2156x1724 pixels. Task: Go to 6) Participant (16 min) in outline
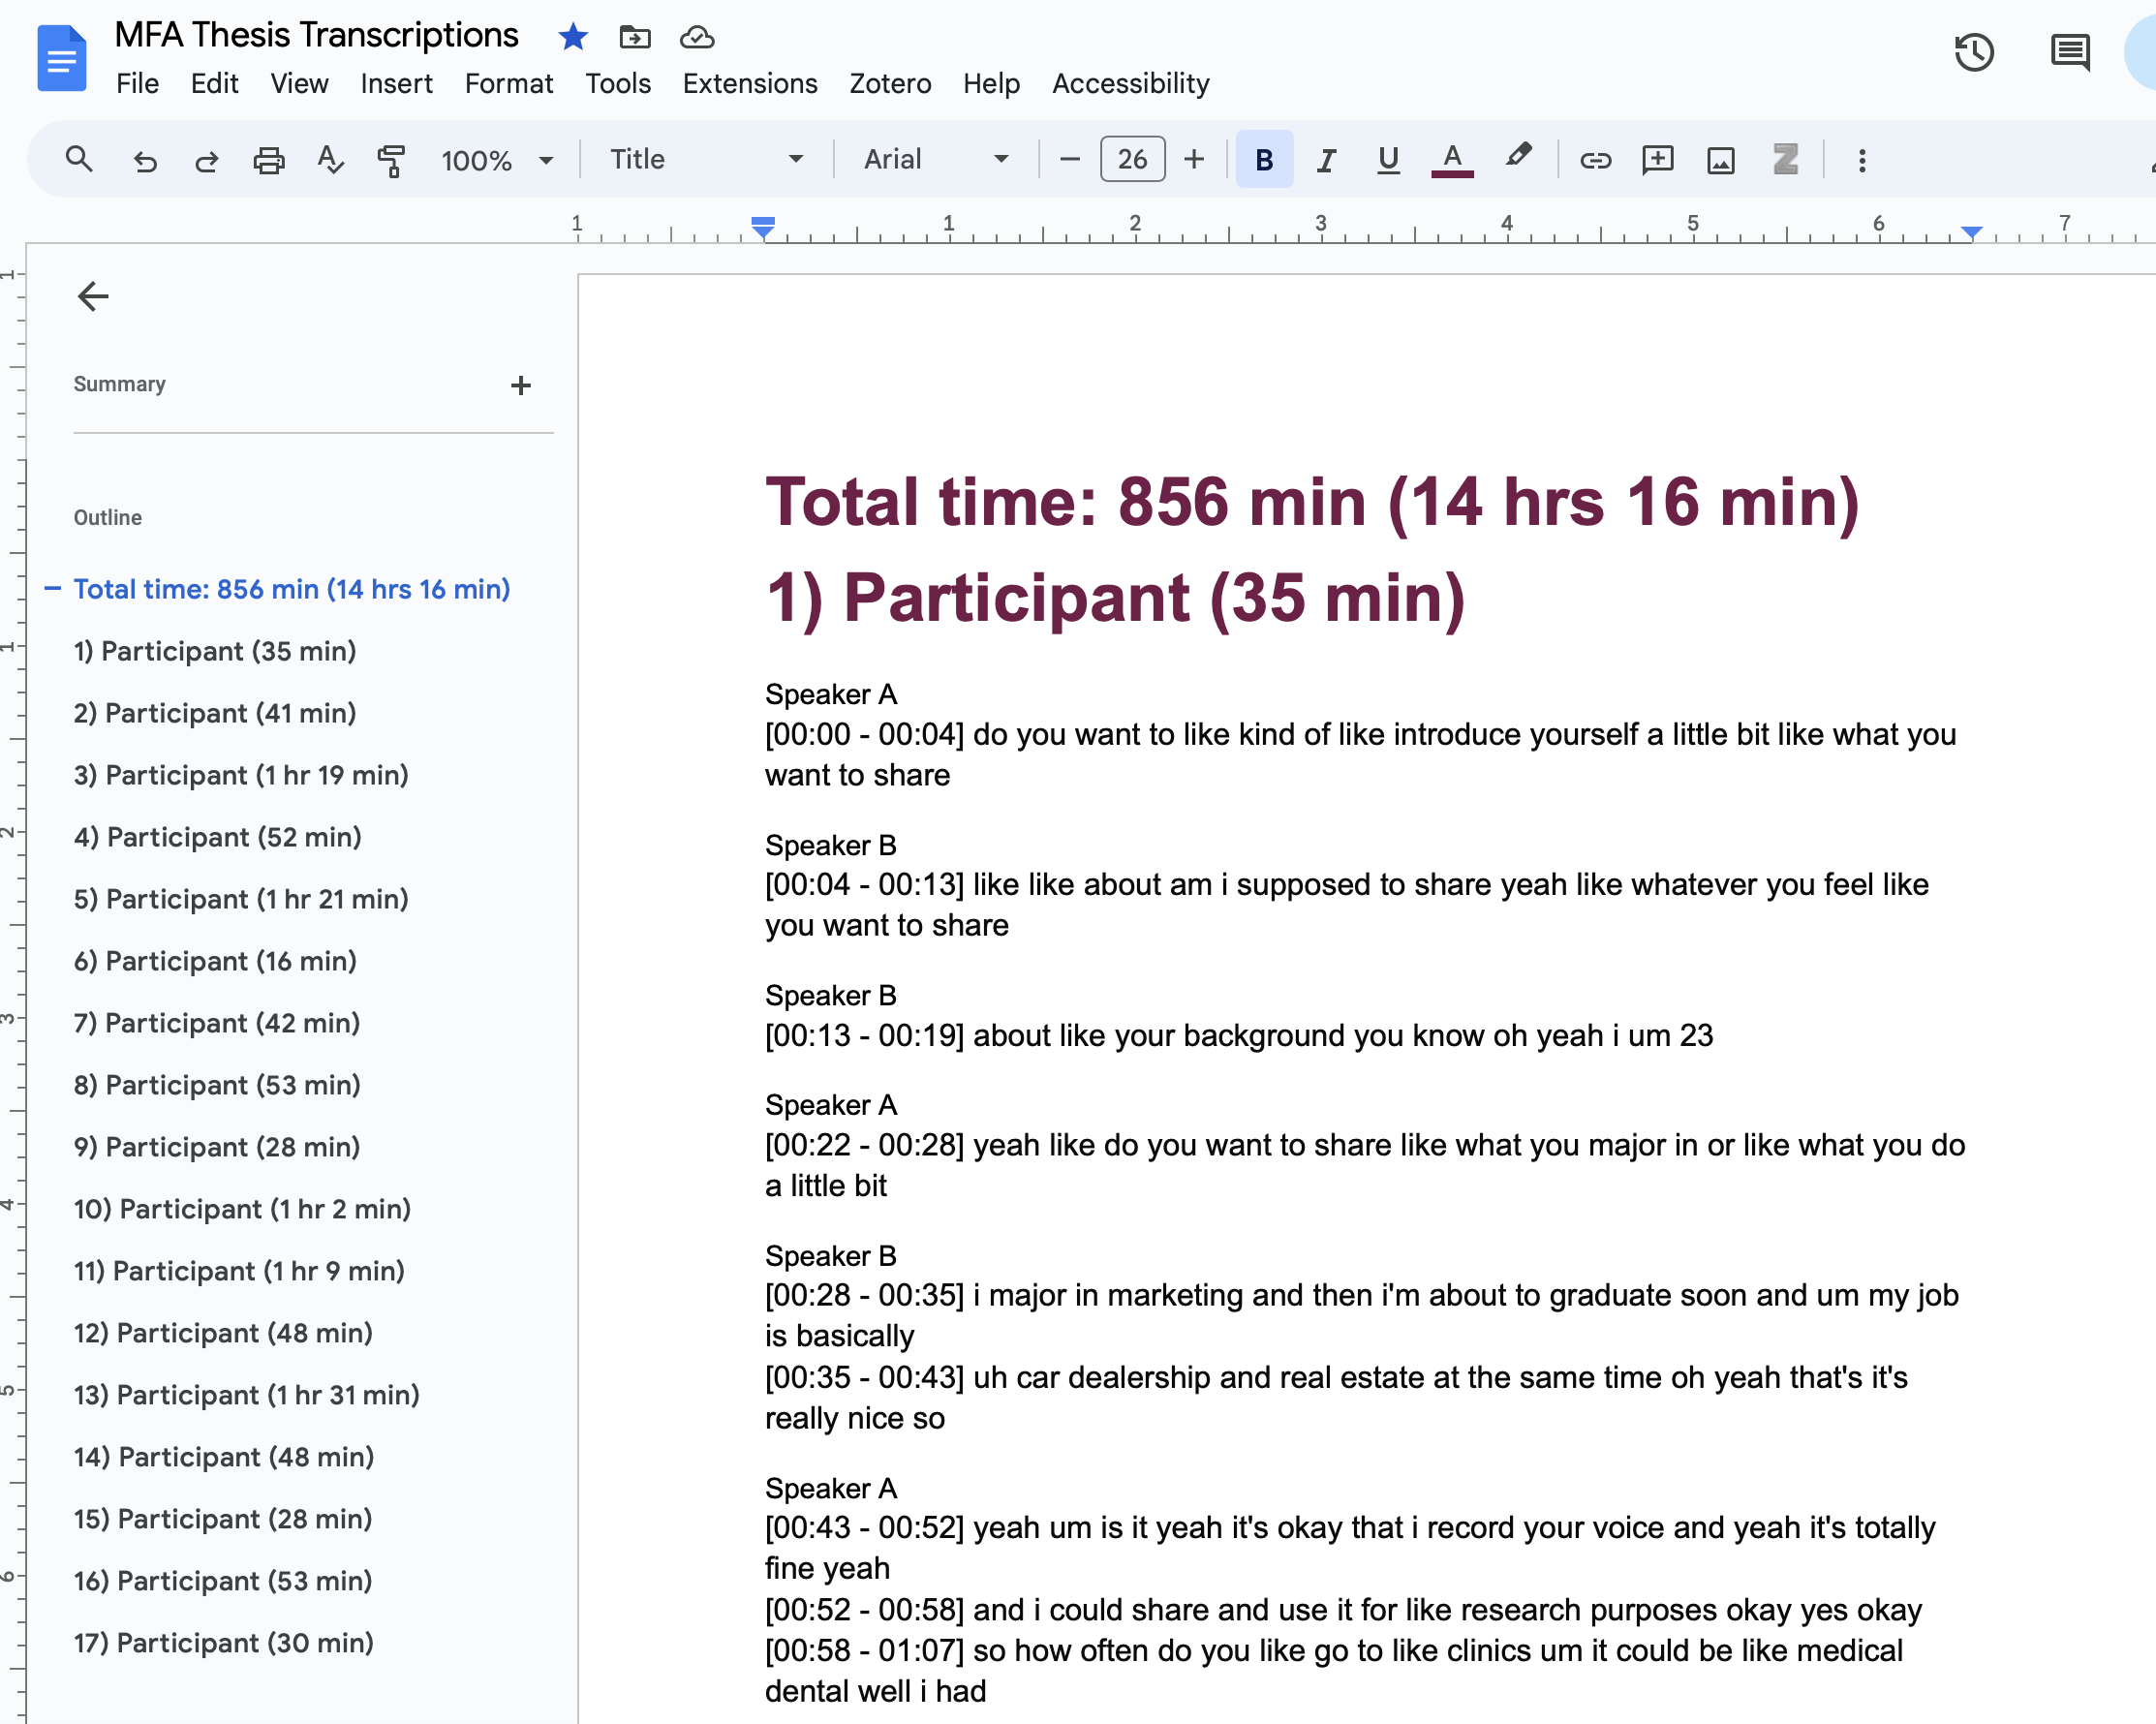click(214, 961)
